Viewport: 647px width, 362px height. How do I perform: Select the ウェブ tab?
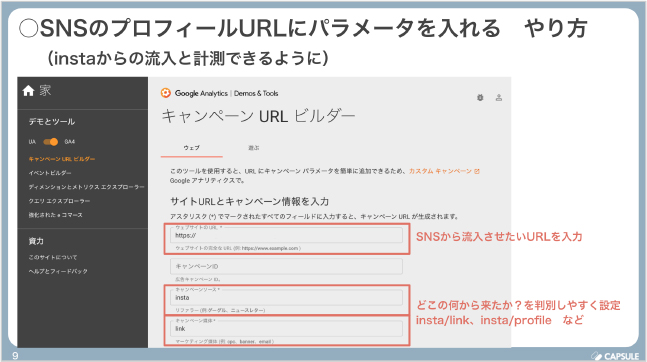pos(191,148)
